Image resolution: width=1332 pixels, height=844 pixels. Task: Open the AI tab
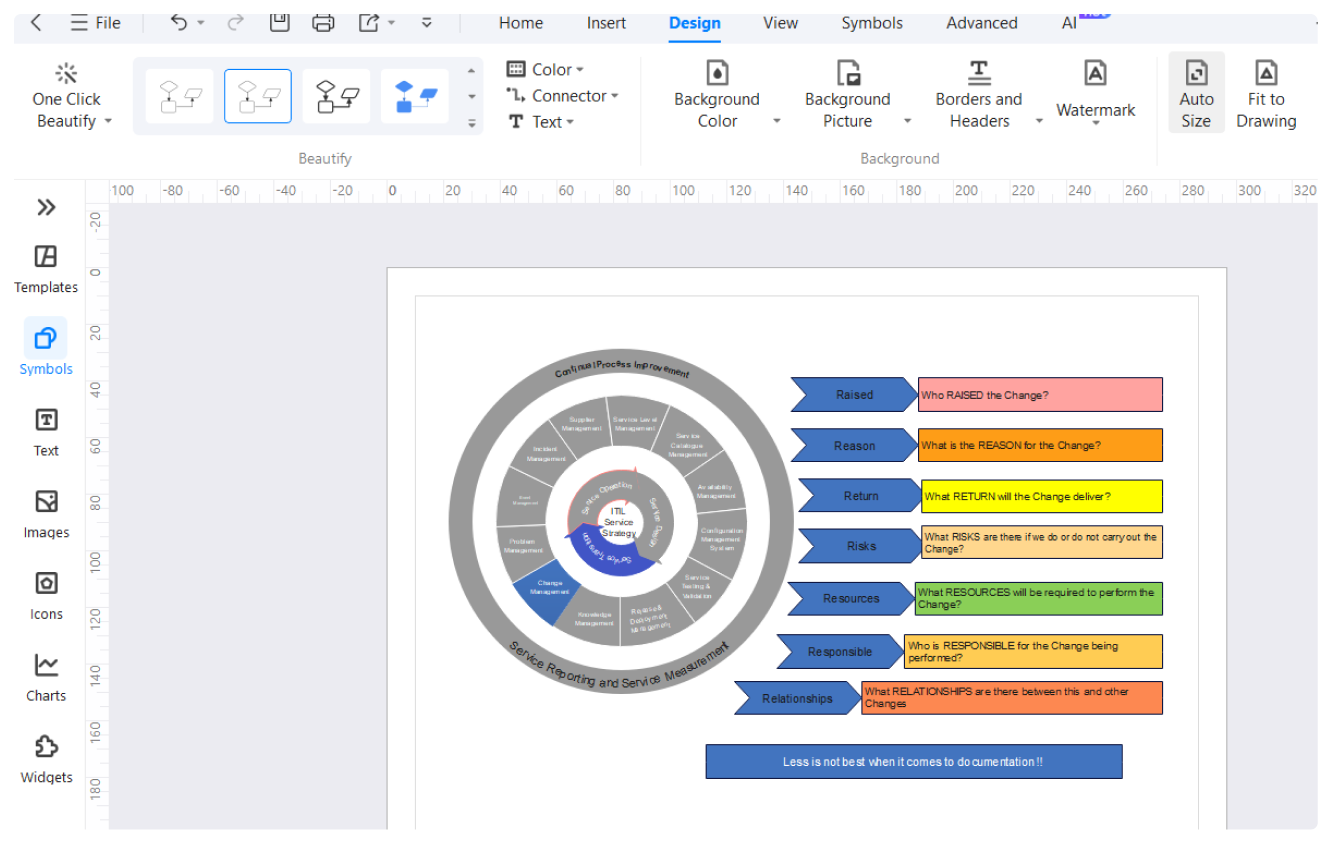click(1070, 23)
